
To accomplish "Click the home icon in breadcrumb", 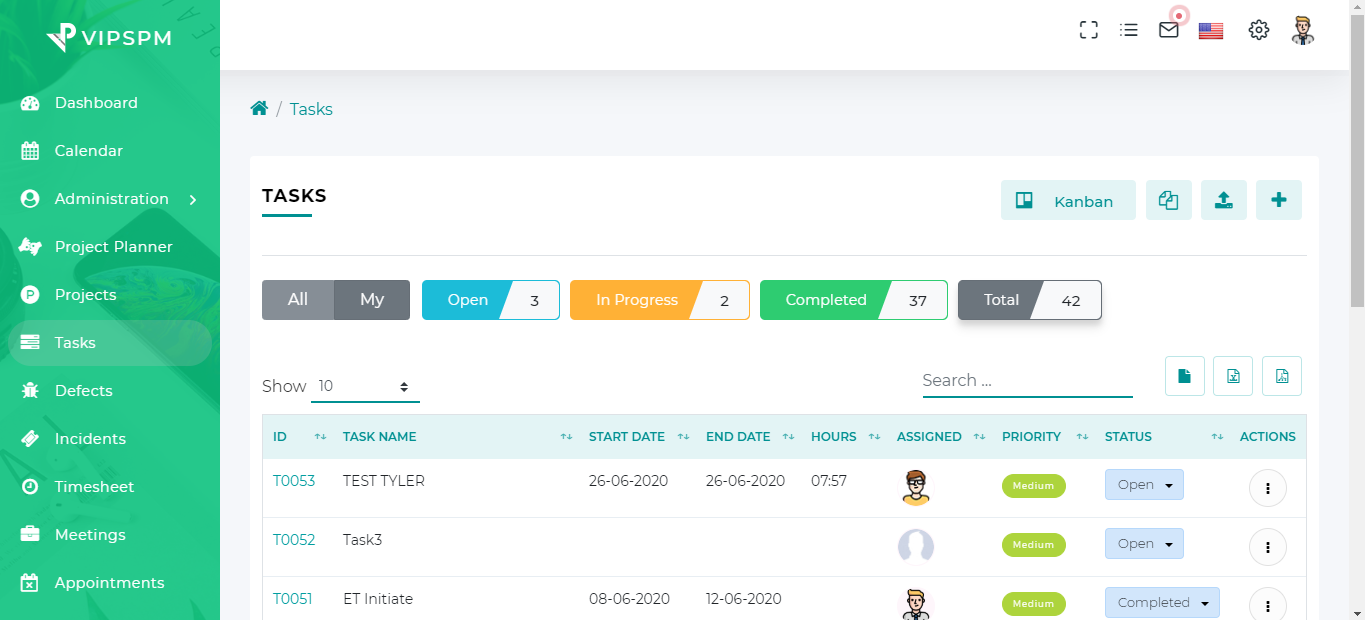I will (259, 109).
